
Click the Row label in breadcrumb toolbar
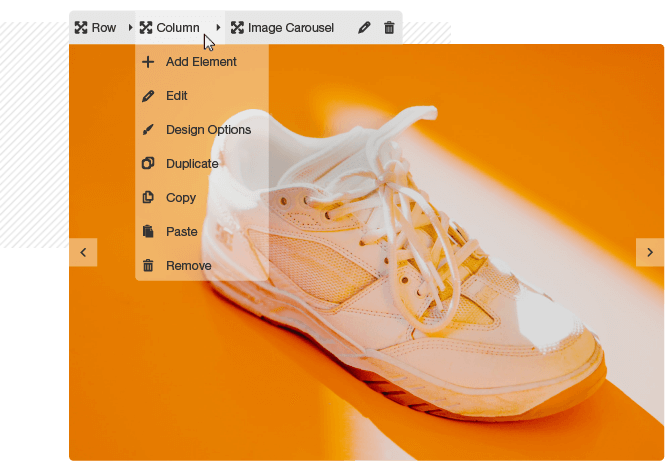tap(104, 28)
